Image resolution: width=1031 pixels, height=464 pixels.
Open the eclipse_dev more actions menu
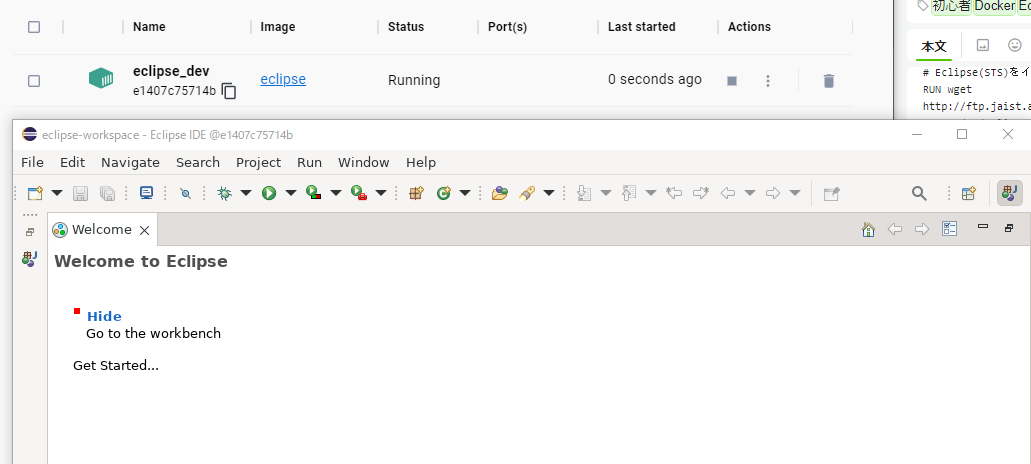pyautogui.click(x=767, y=81)
